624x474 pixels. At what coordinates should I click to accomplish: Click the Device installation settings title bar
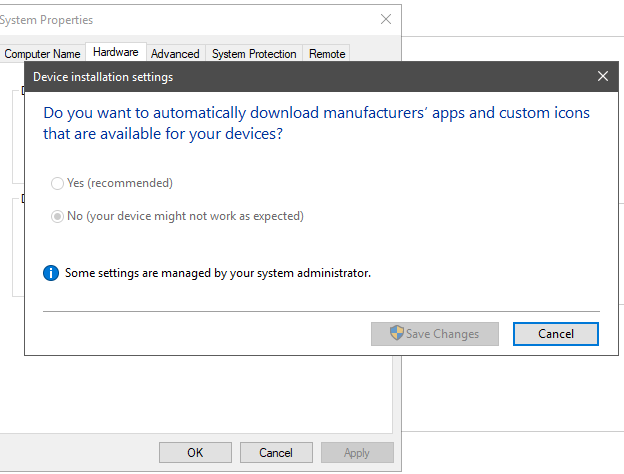coord(300,76)
